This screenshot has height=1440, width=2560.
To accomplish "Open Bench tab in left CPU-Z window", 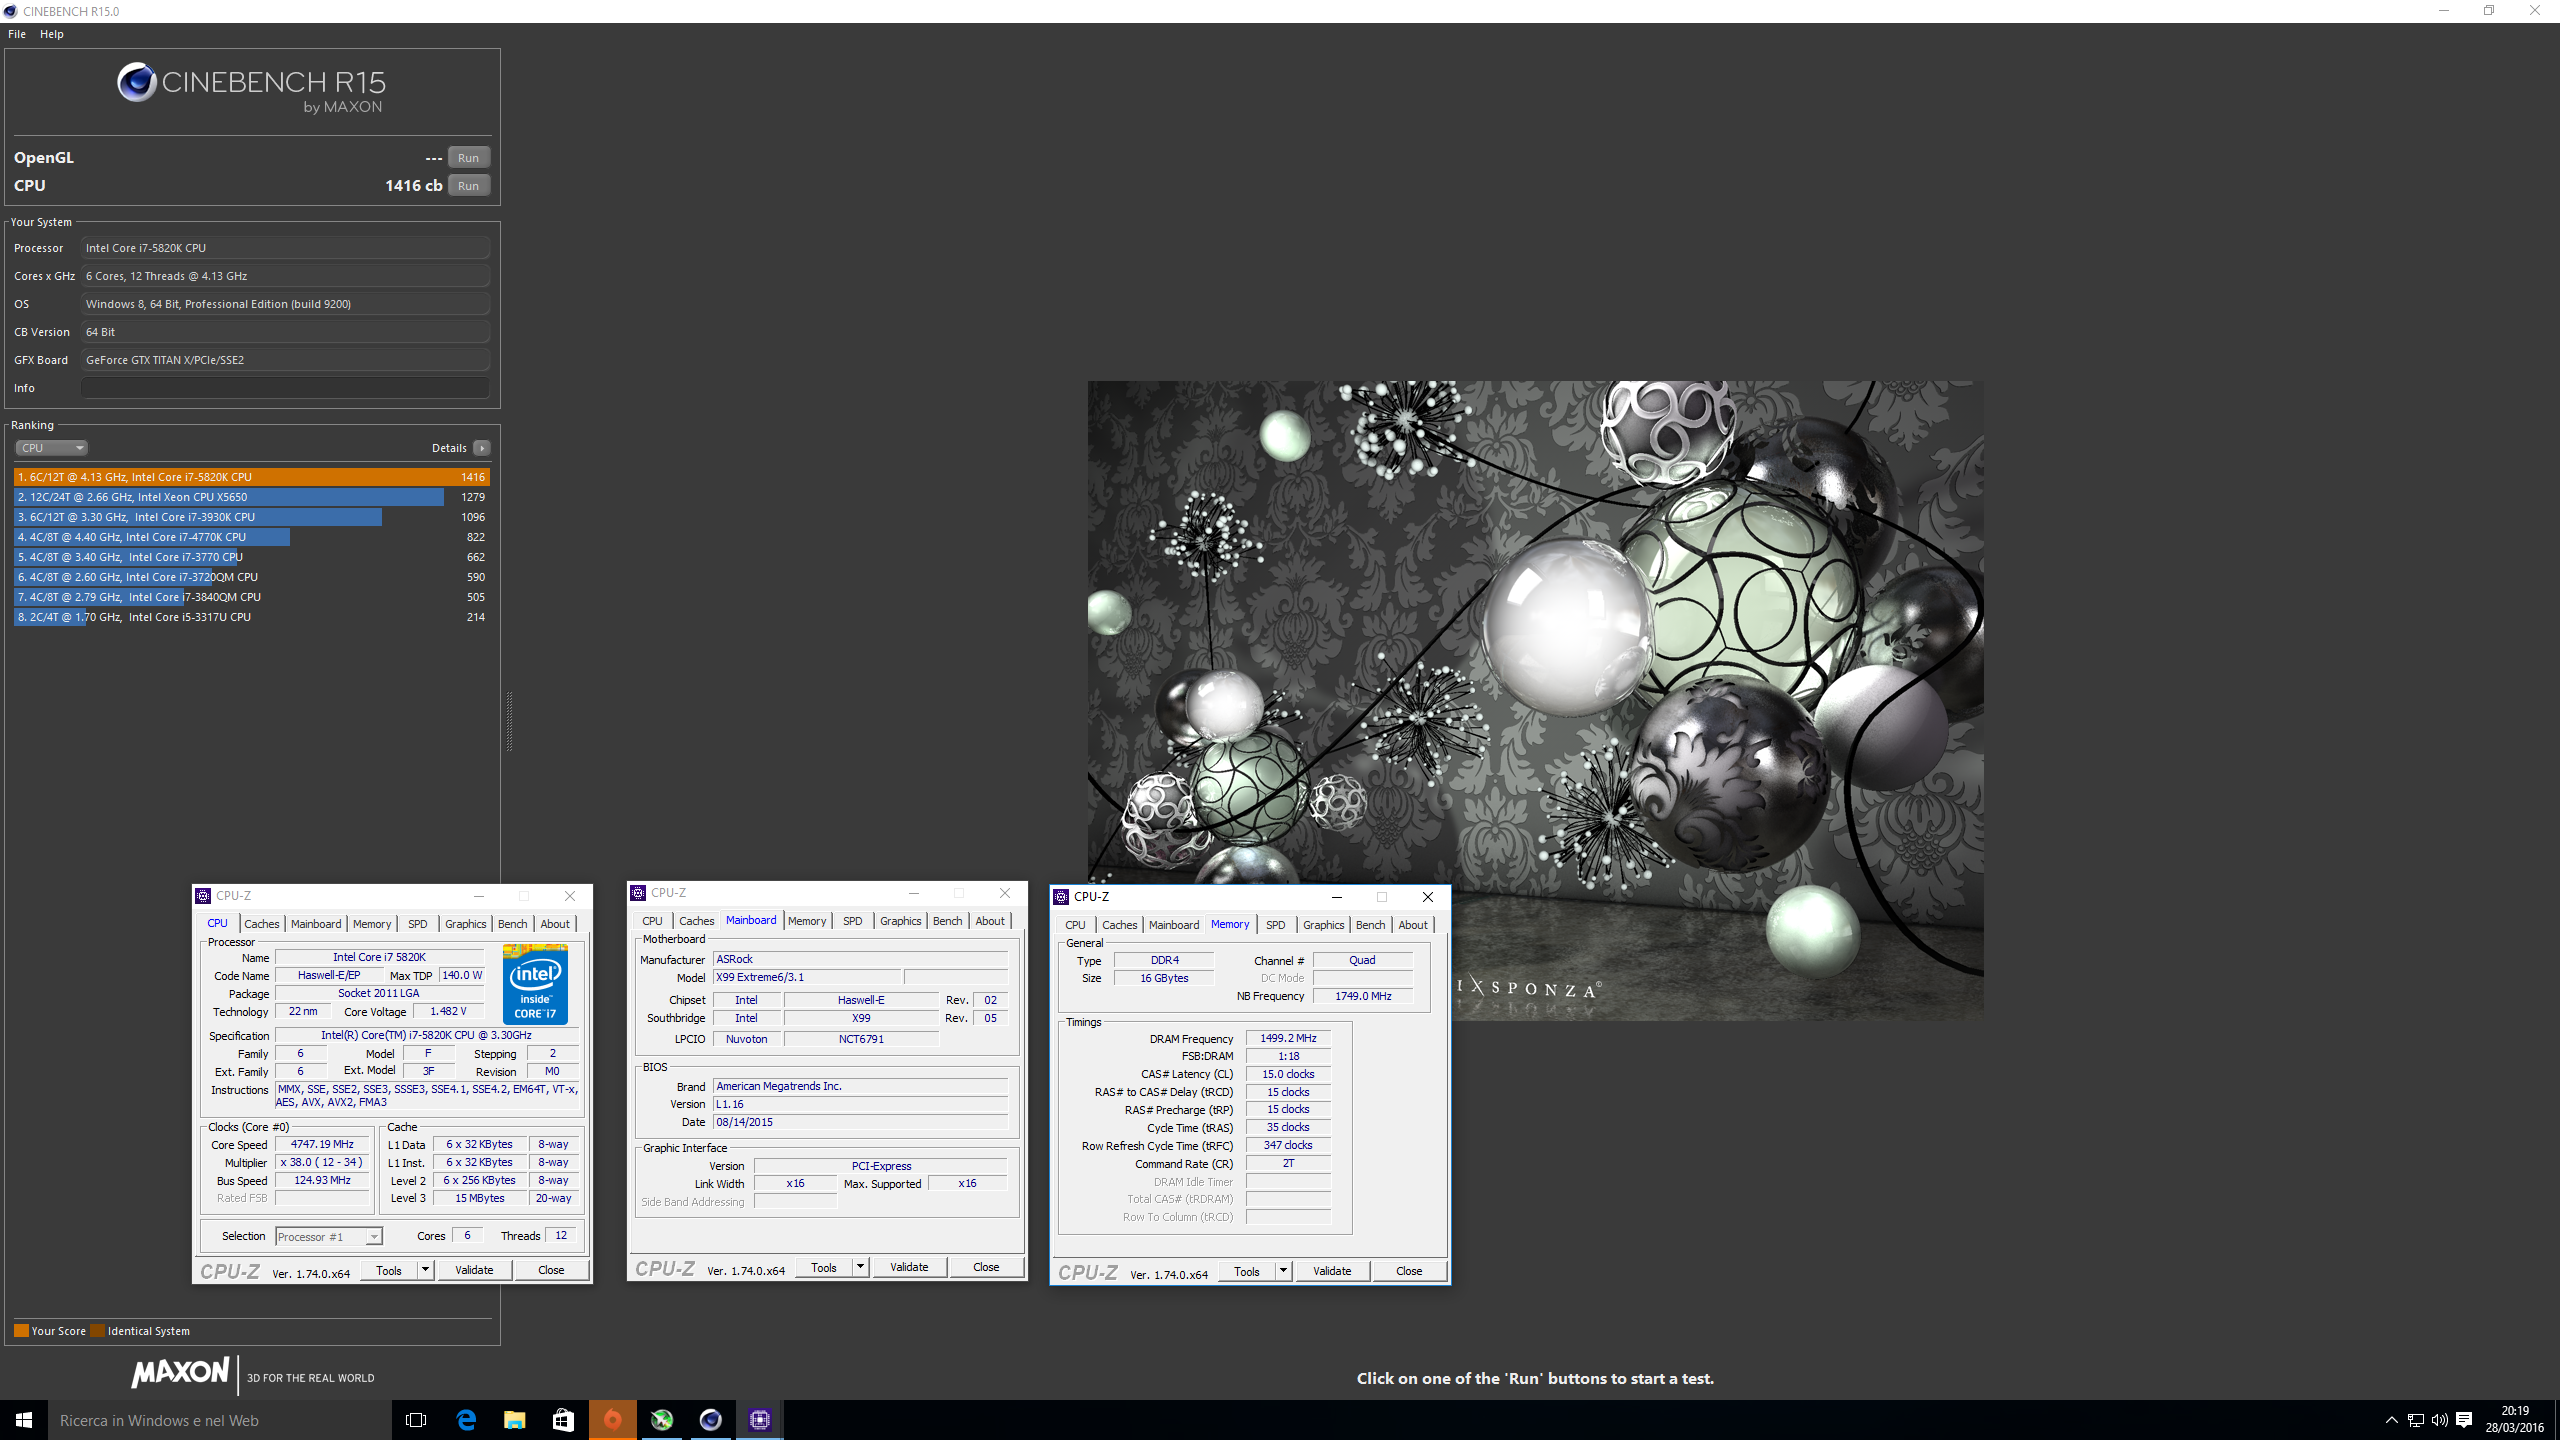I will (x=513, y=924).
